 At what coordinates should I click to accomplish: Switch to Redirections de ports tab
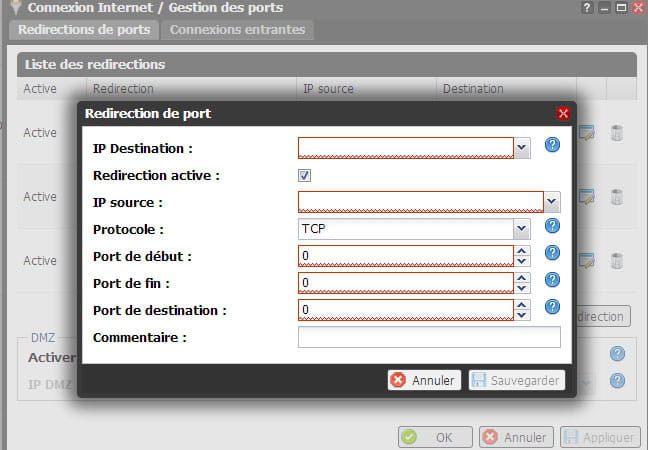click(84, 30)
